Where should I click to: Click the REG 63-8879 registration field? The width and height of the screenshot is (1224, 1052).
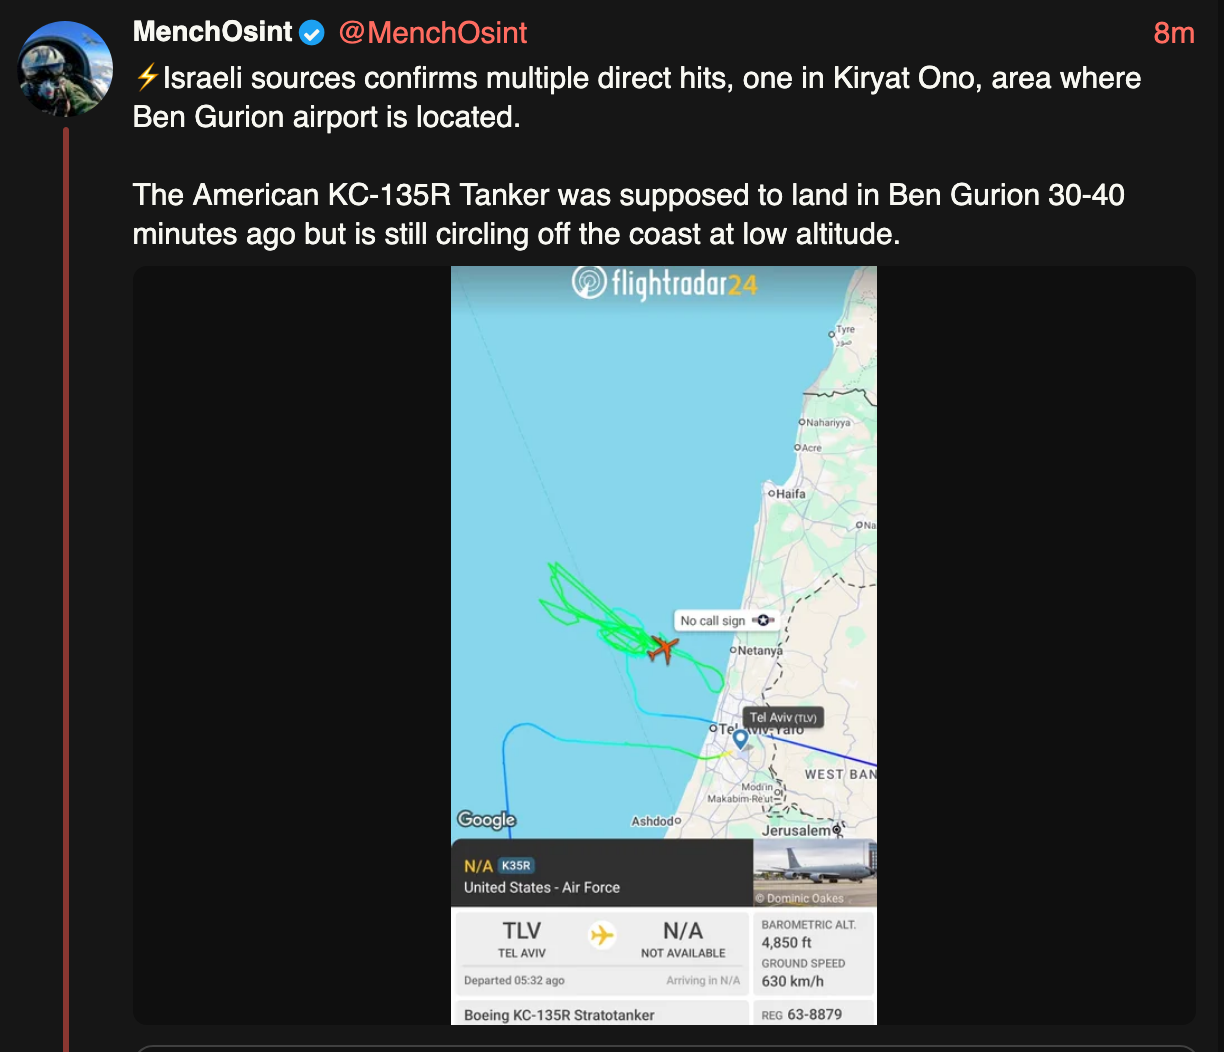(x=810, y=1014)
